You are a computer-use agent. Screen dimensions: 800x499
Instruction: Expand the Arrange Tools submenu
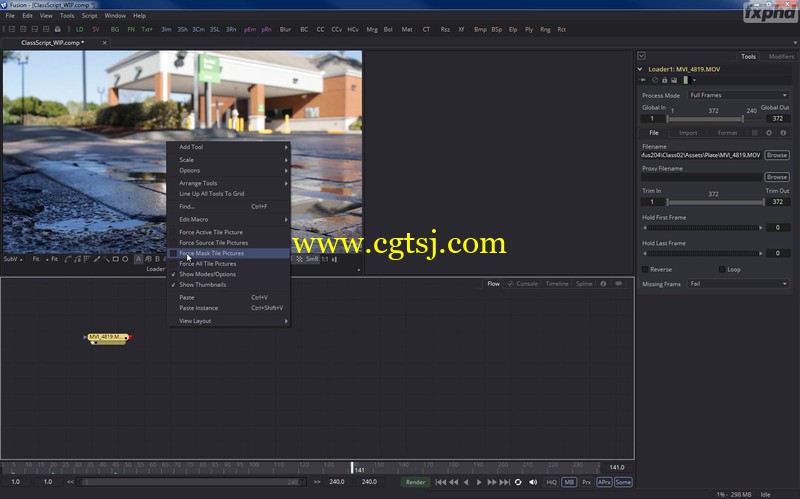(x=229, y=183)
